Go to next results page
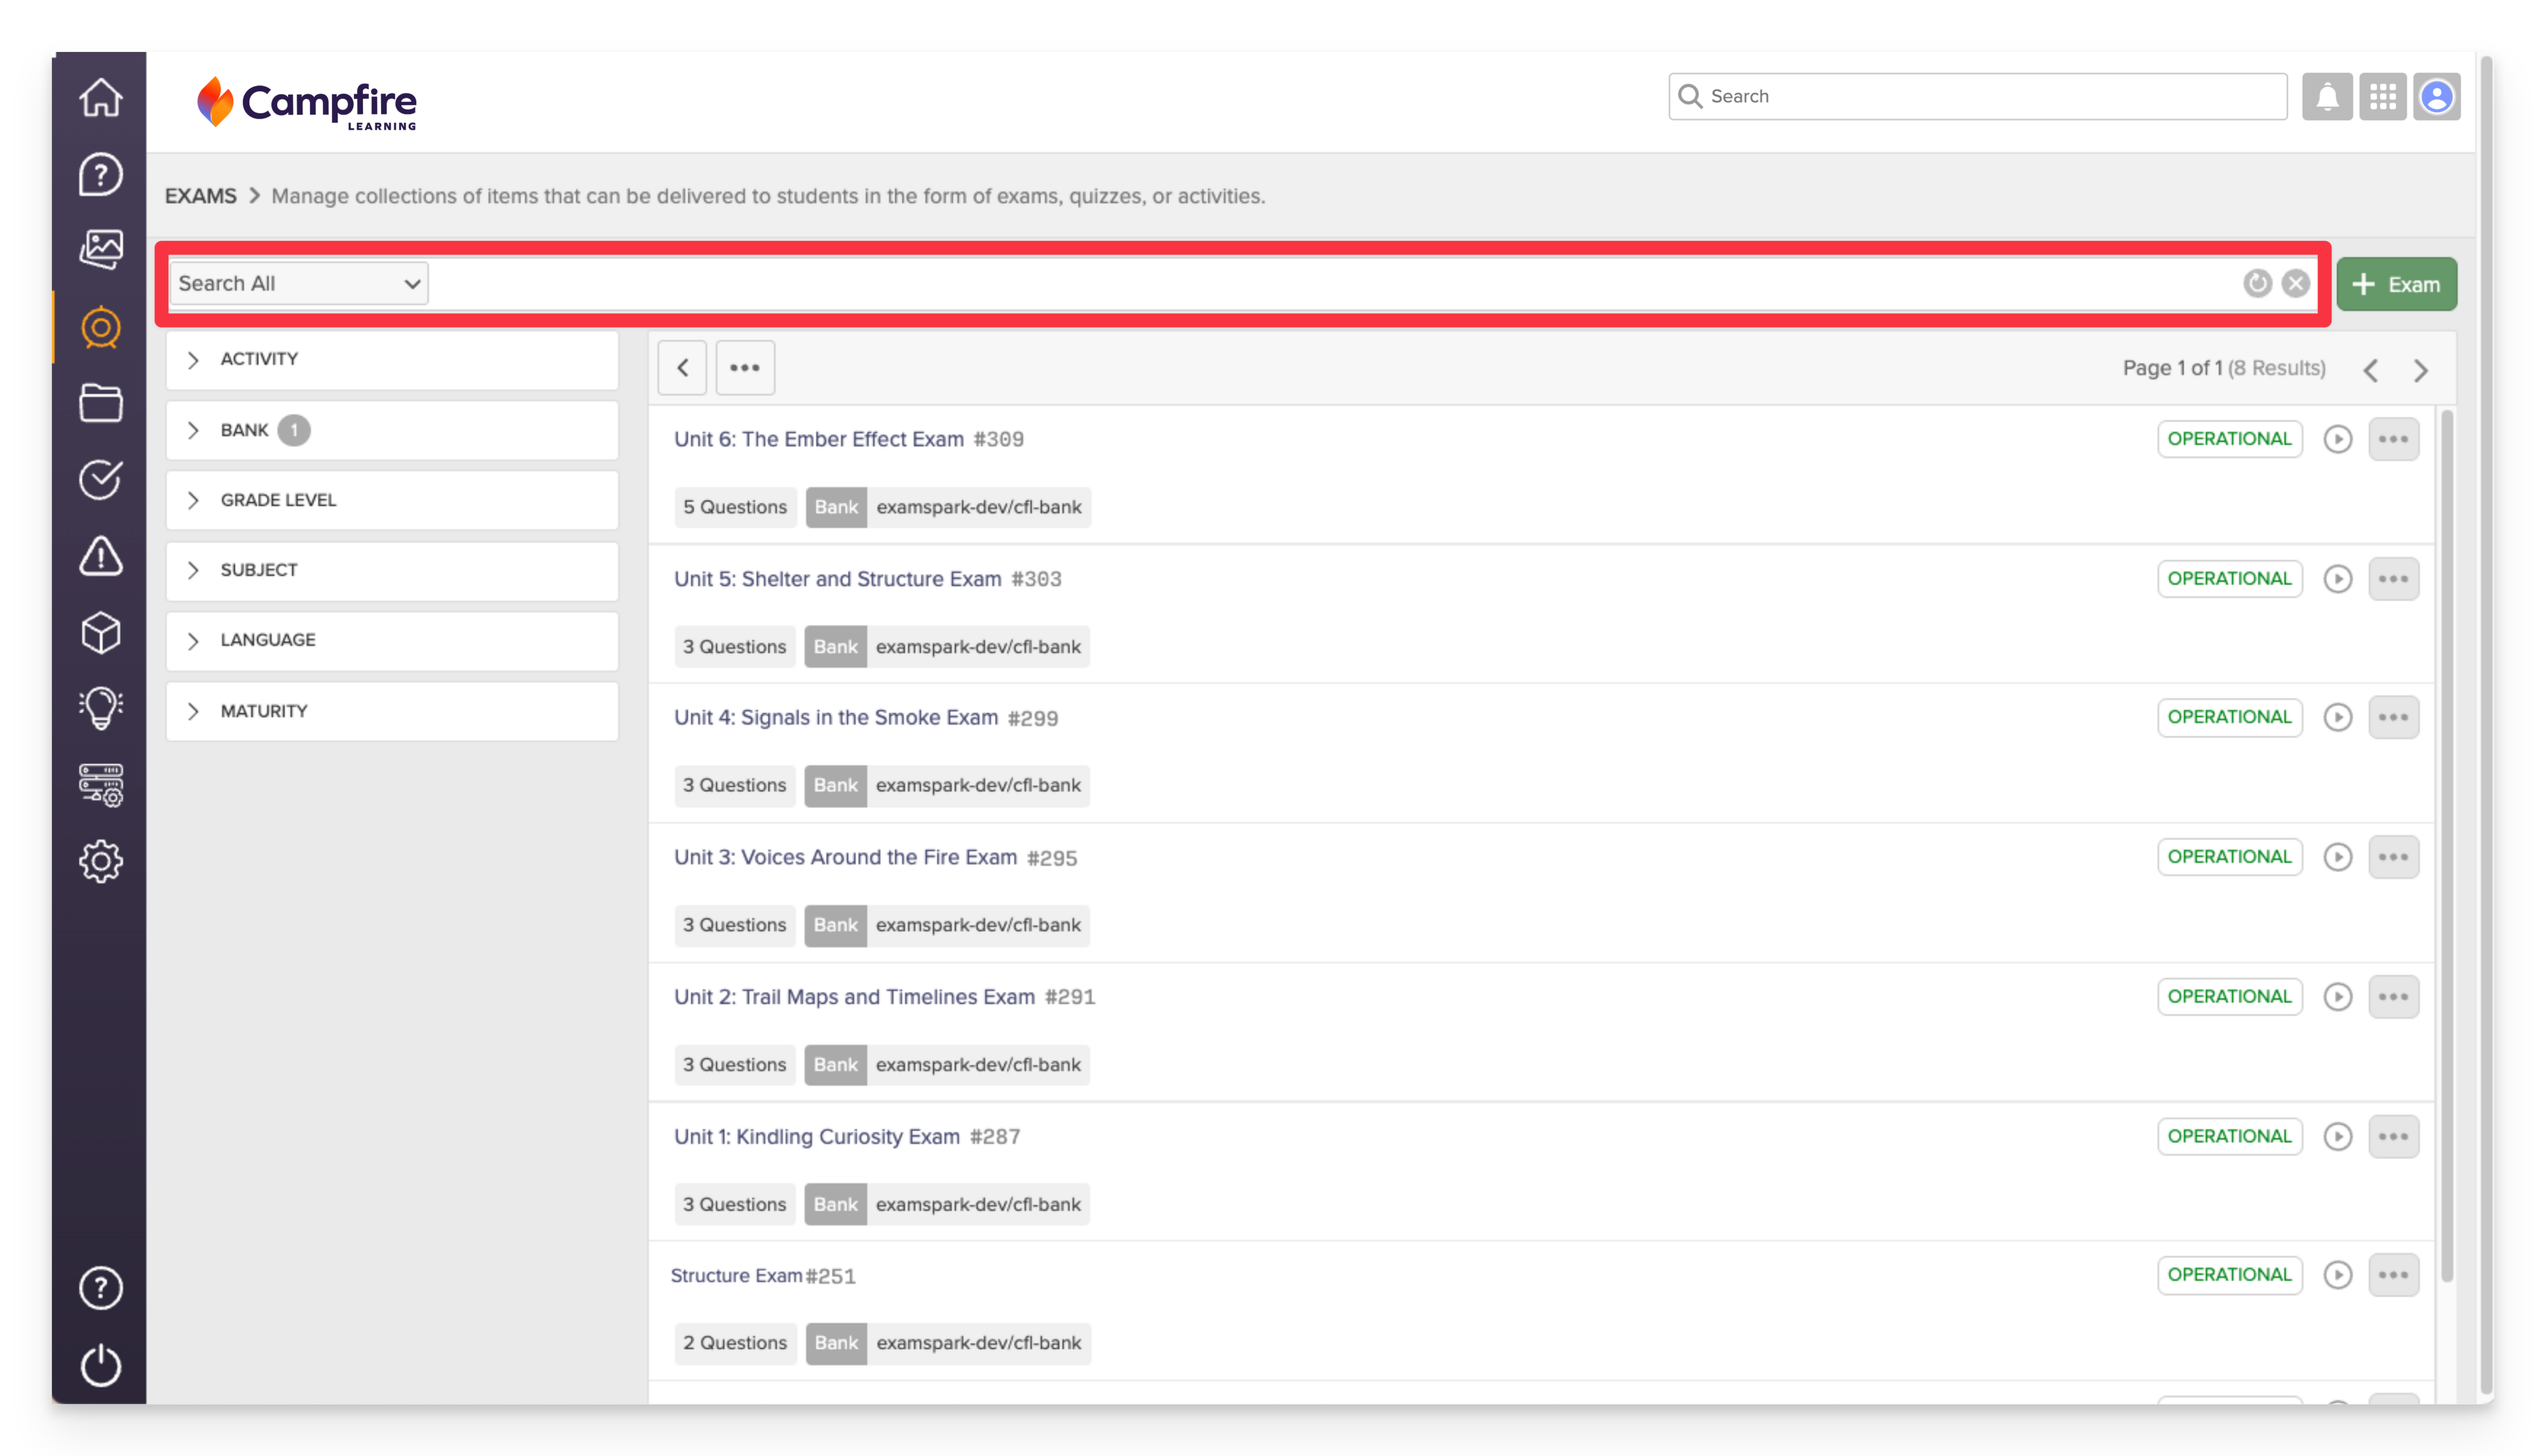Image resolution: width=2546 pixels, height=1456 pixels. coord(2420,370)
